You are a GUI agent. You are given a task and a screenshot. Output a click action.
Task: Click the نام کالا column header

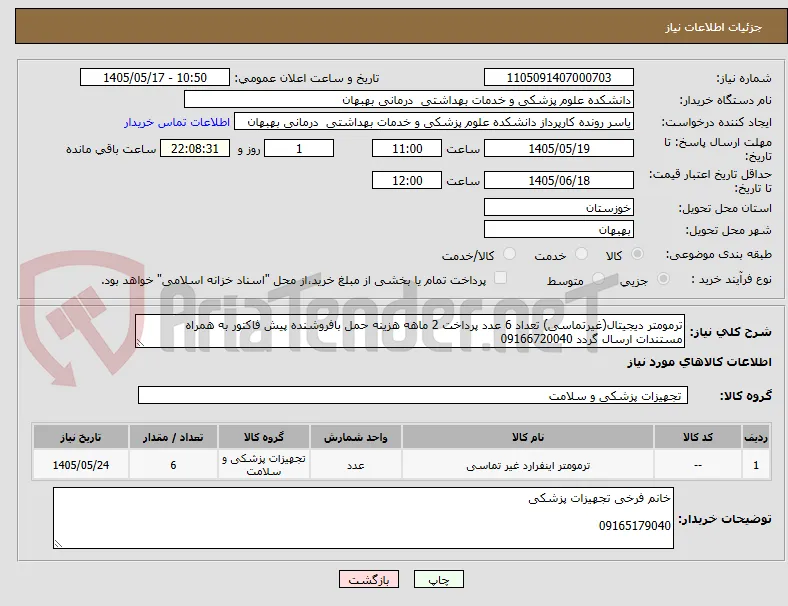[528, 437]
